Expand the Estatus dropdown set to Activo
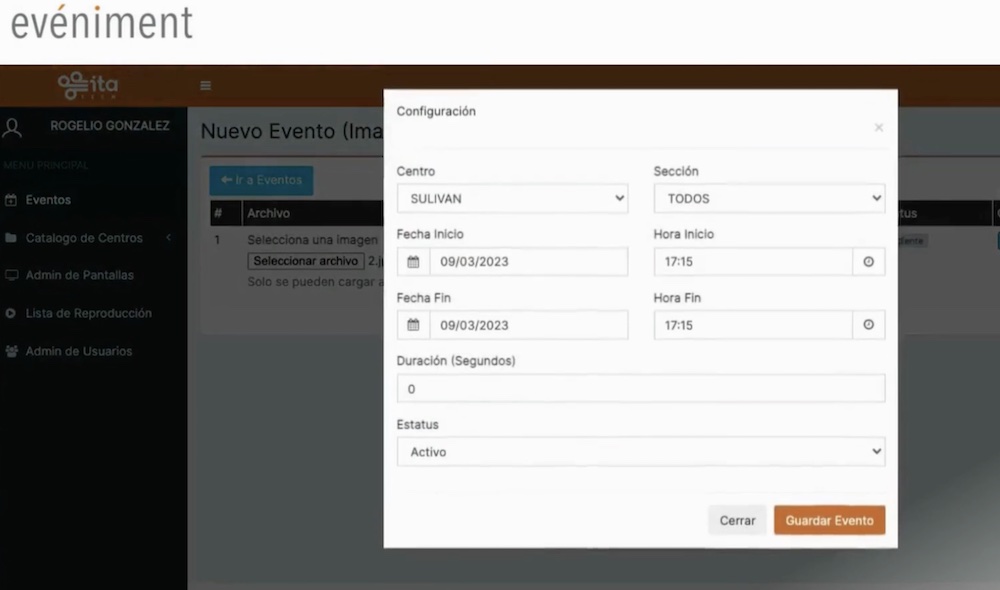The width and height of the screenshot is (1000, 590). click(x=640, y=452)
